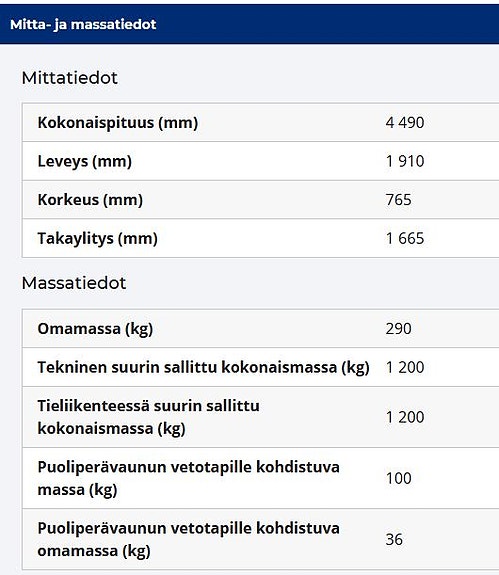
Task: Select Puoliperävaunun vetotapille kohdistuva massa label
Action: 188,478
